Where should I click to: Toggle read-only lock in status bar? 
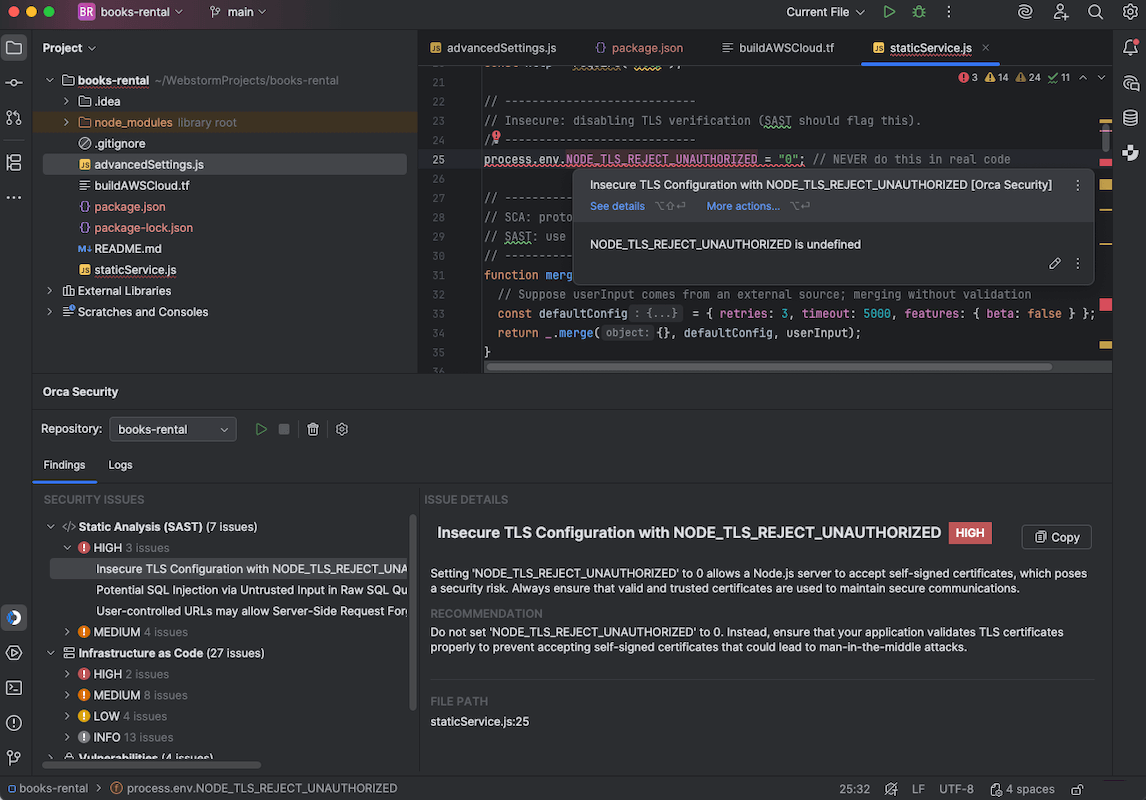point(1077,789)
